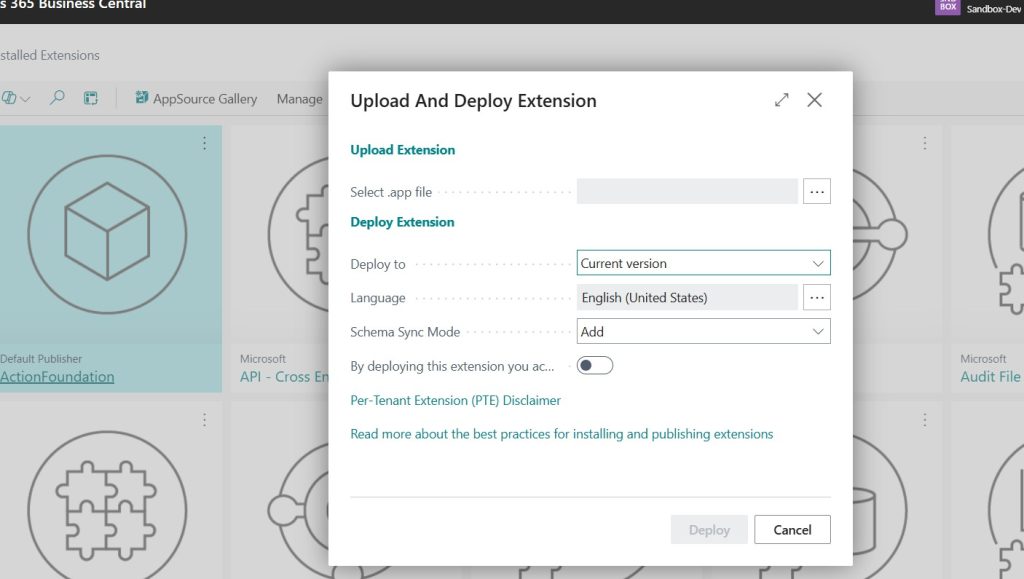Open the three-dot menu on the ActionFoundation card

pyautogui.click(x=204, y=143)
